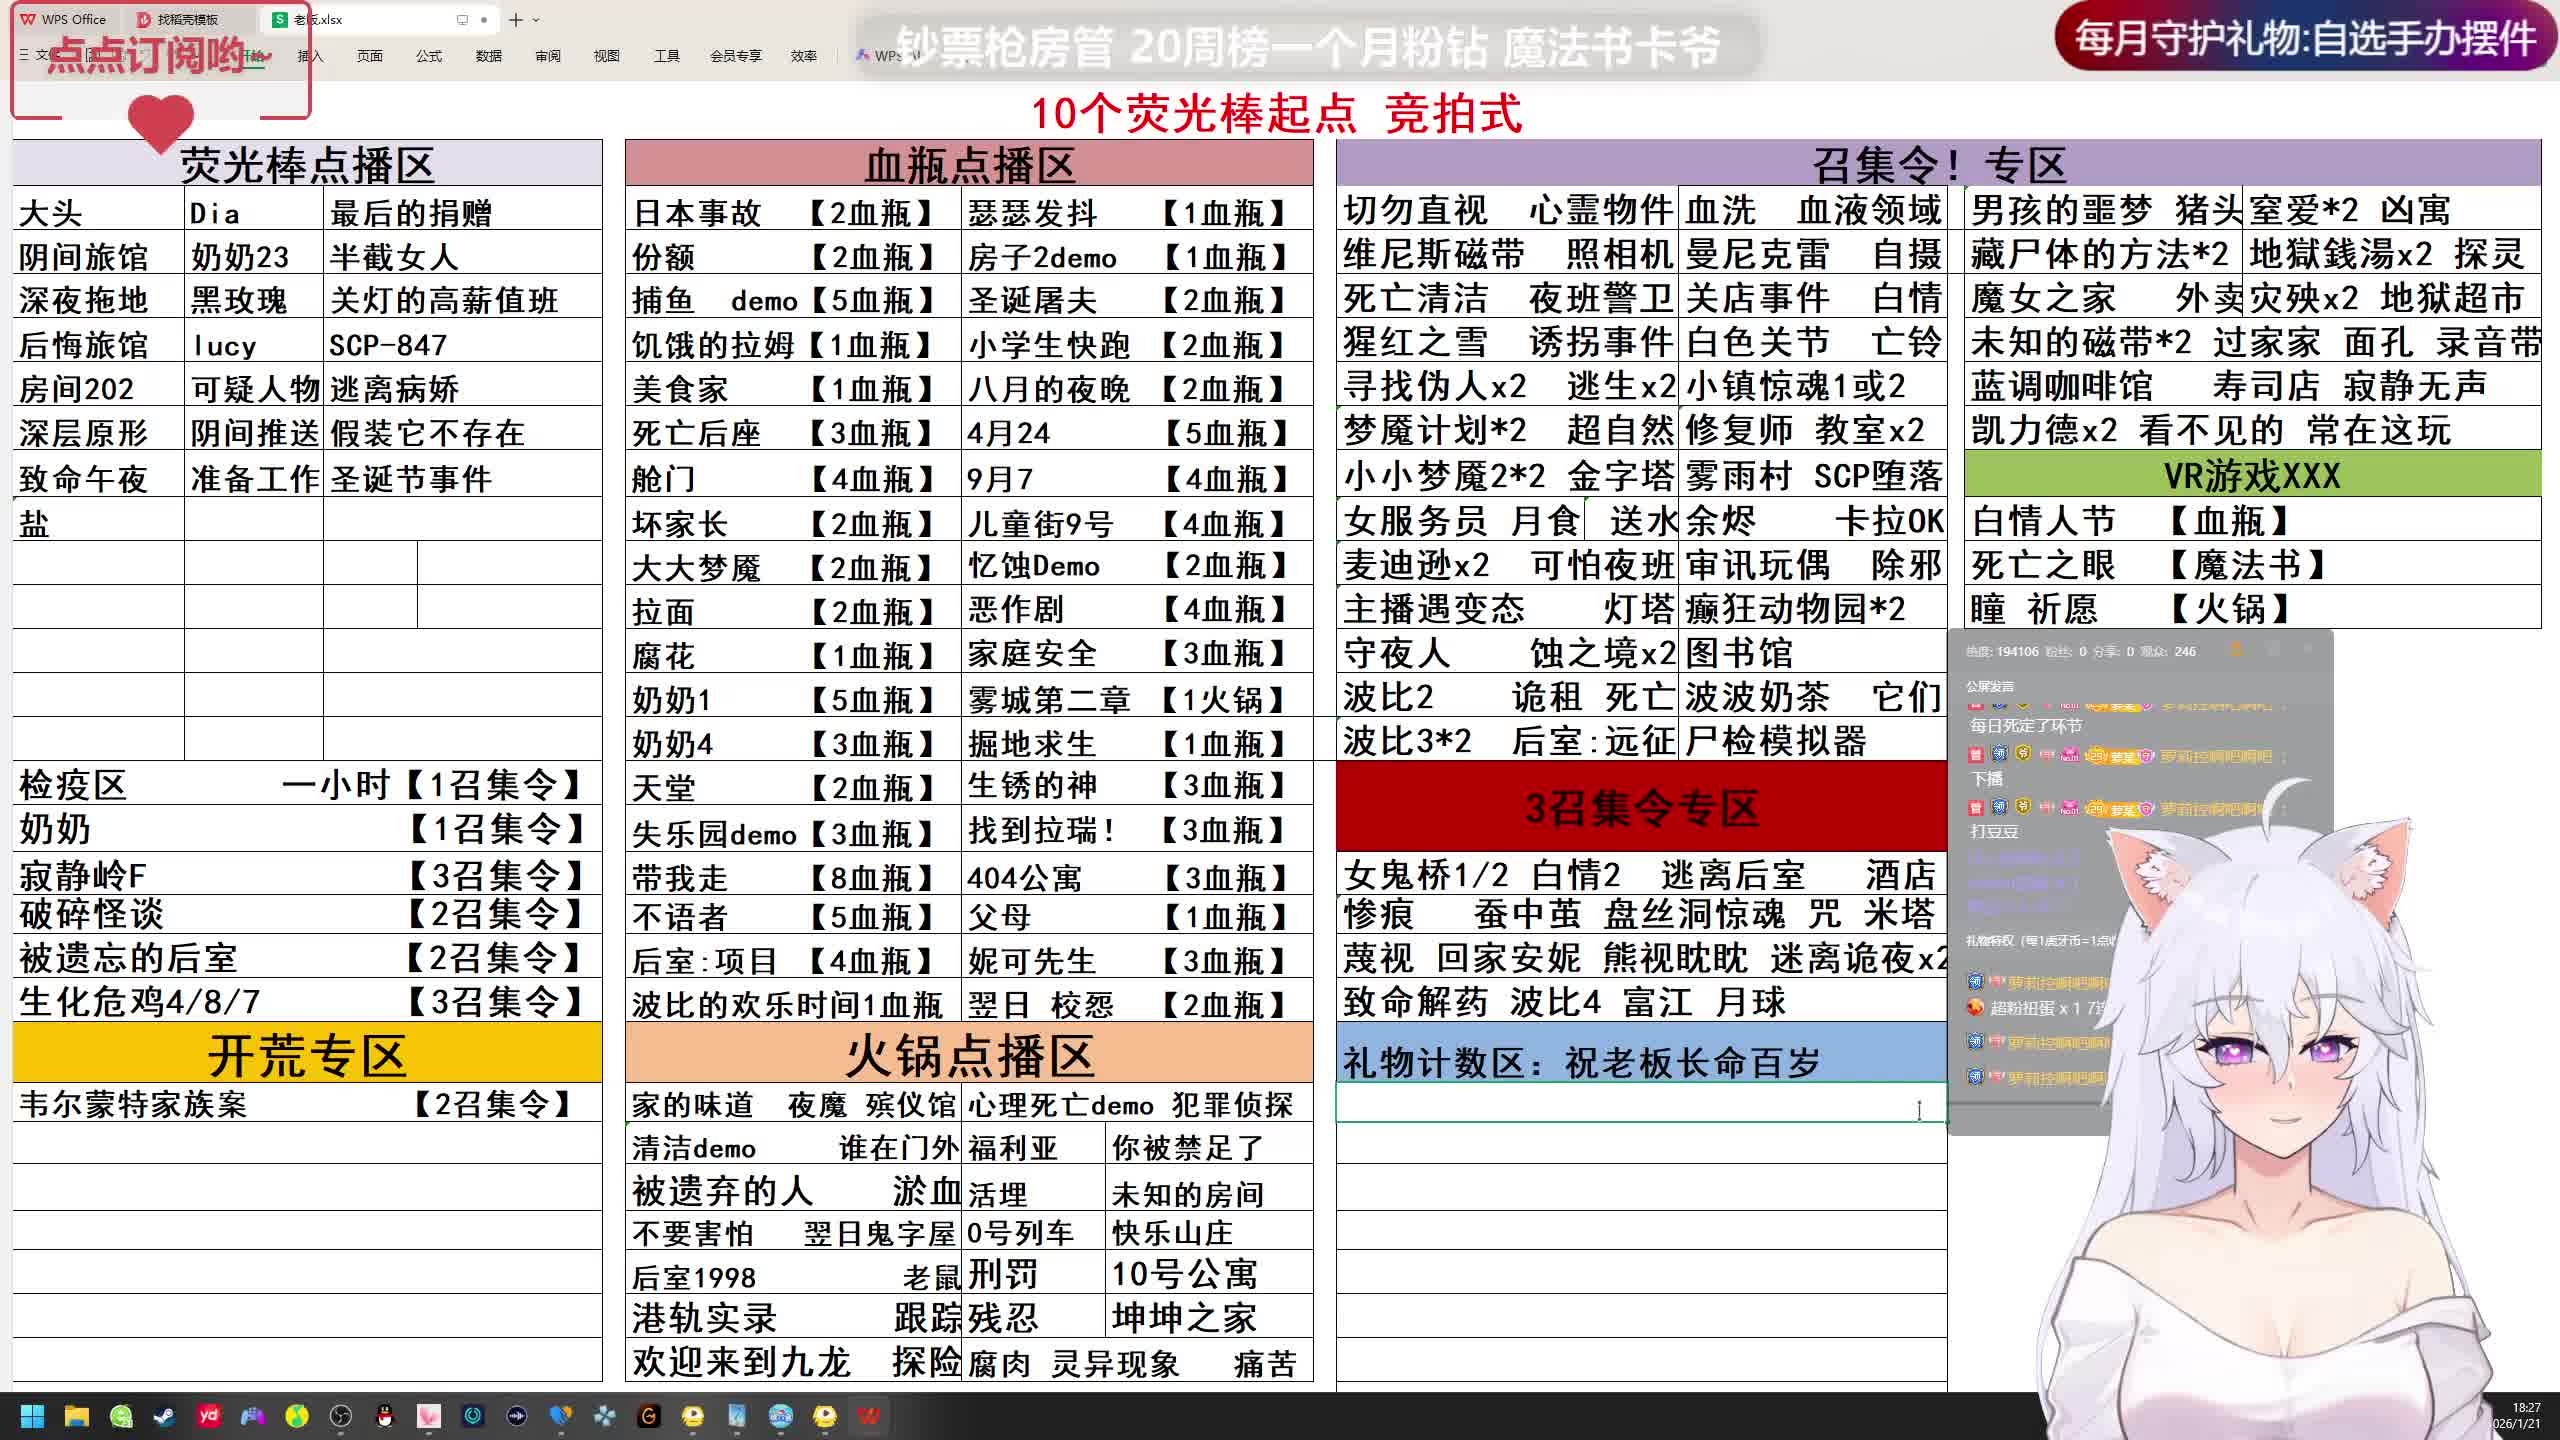Viewport: 2560px width, 1440px height.
Task: Click the WPS icon in the taskbar
Action: point(869,1416)
